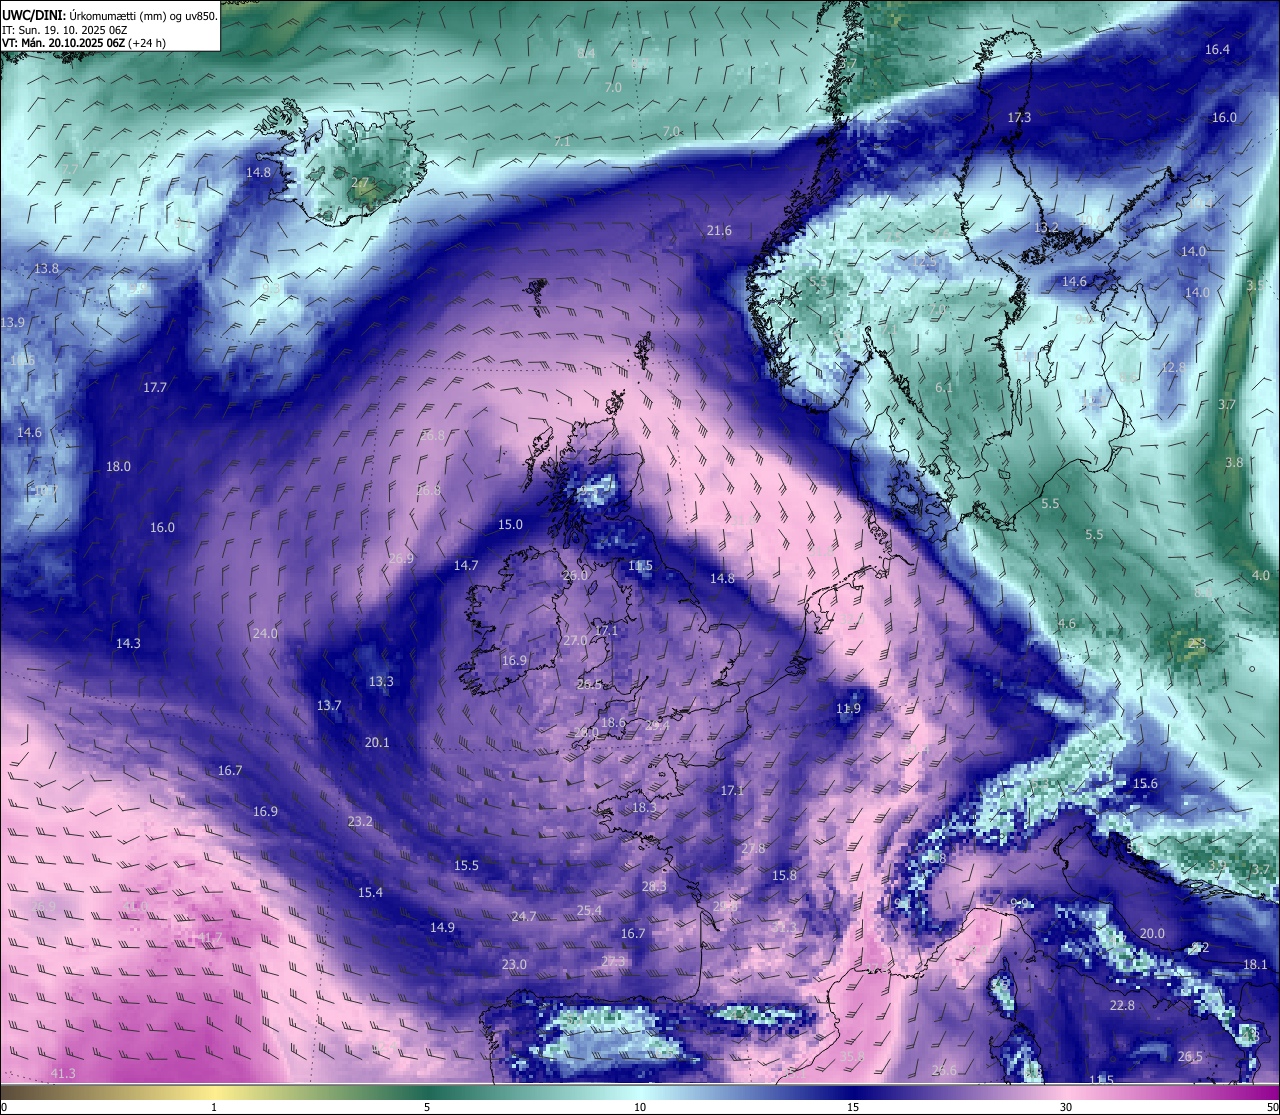Click the 16.4 value in the top-right corner
Image resolution: width=1280 pixels, height=1115 pixels.
coord(1217,49)
